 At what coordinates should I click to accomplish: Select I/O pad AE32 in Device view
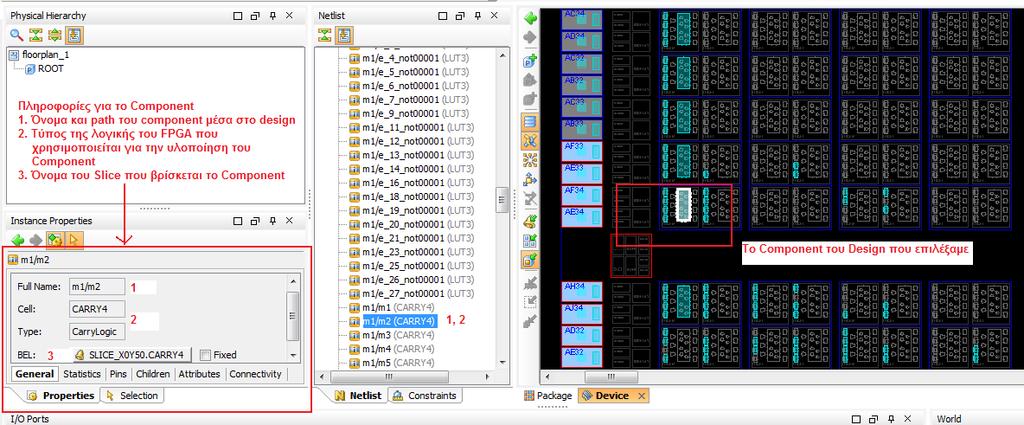582,357
